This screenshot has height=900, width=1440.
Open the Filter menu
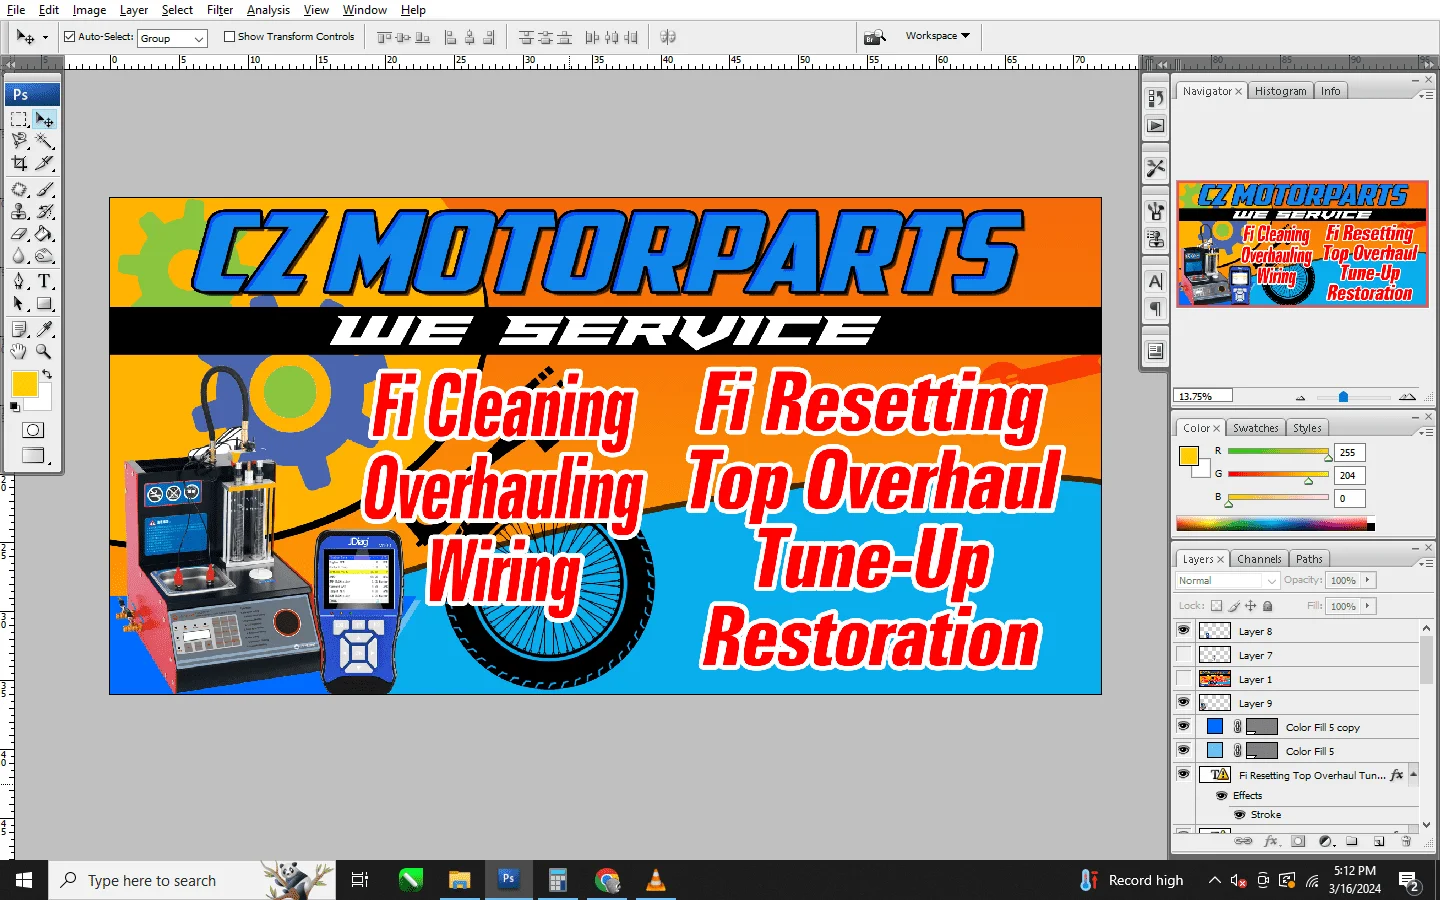click(220, 10)
